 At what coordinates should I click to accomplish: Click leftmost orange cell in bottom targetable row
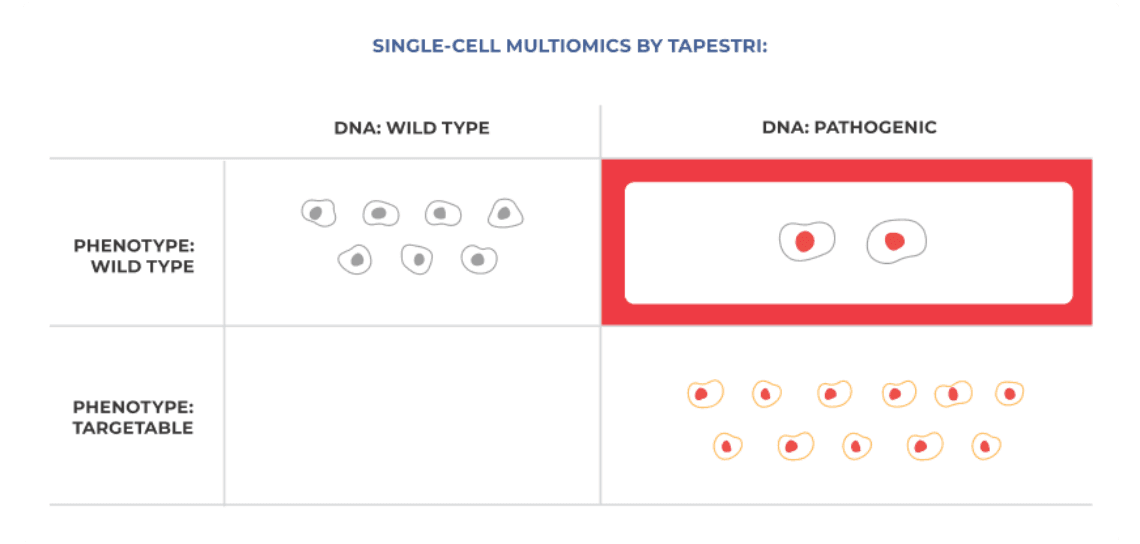728,446
